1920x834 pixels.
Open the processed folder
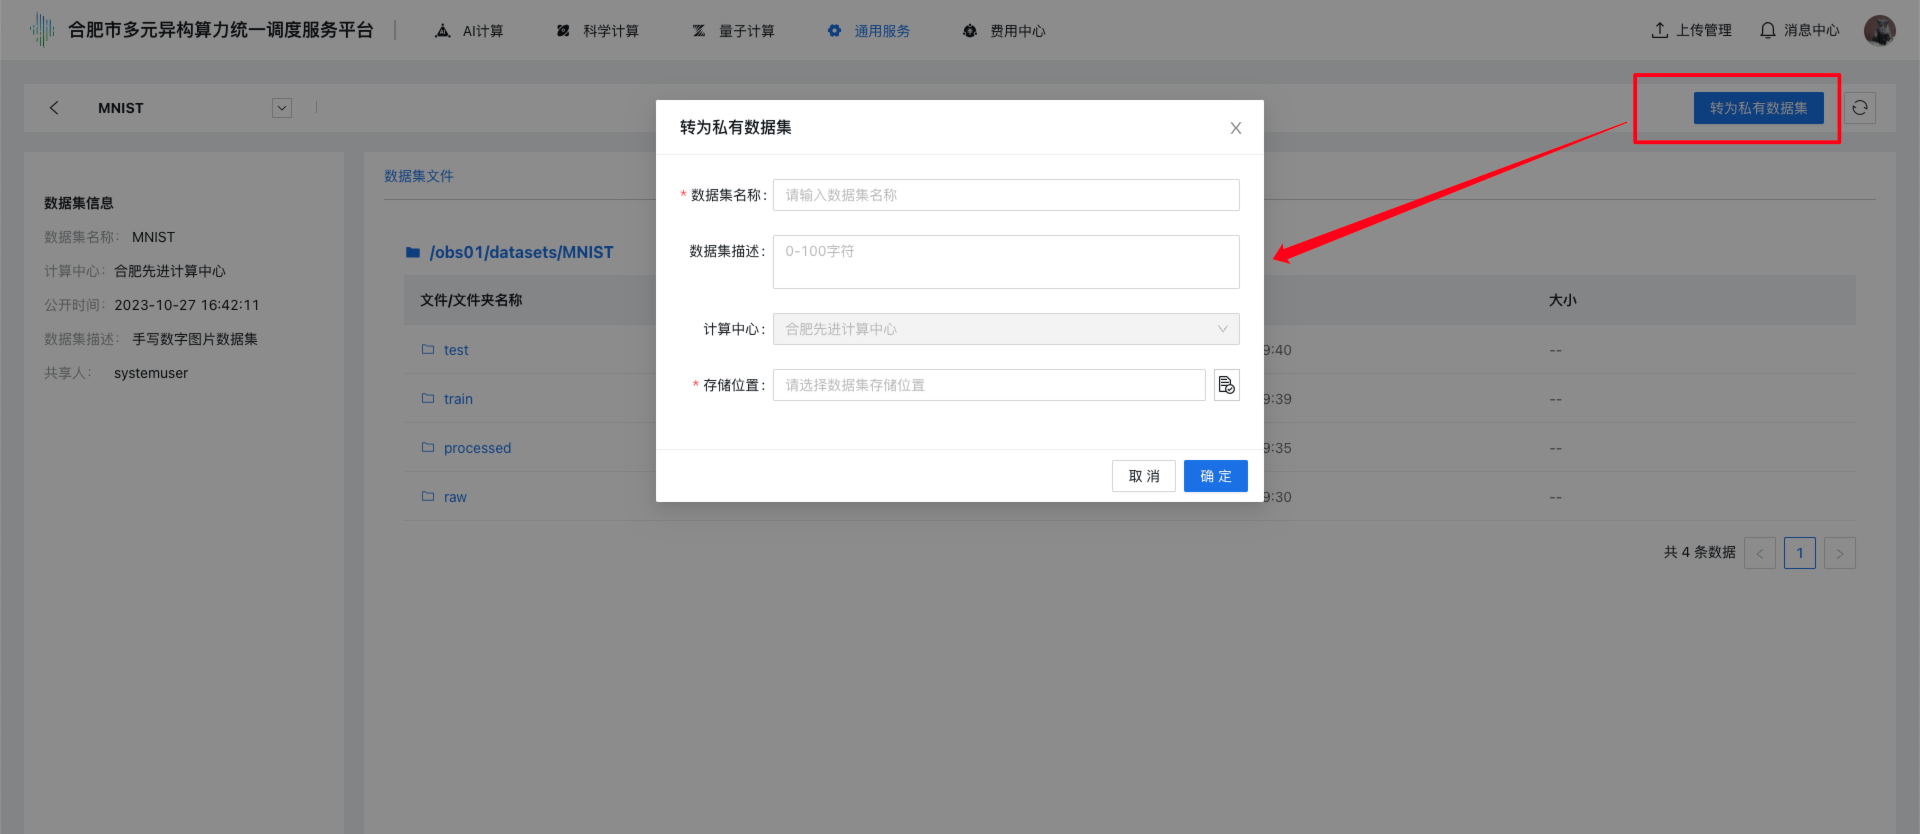pyautogui.click(x=477, y=448)
